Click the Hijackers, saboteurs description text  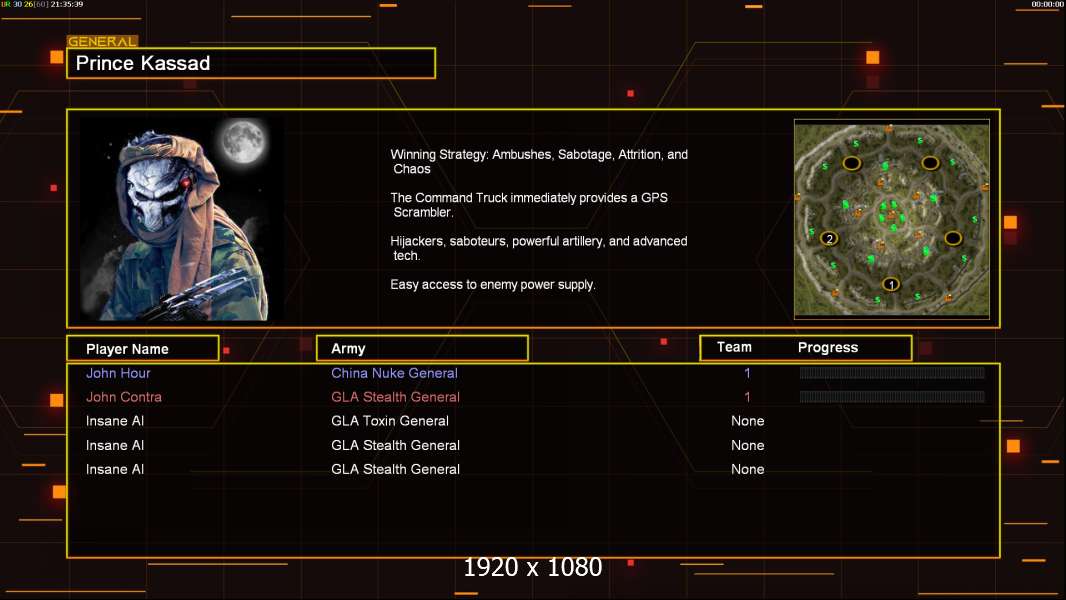coord(538,248)
